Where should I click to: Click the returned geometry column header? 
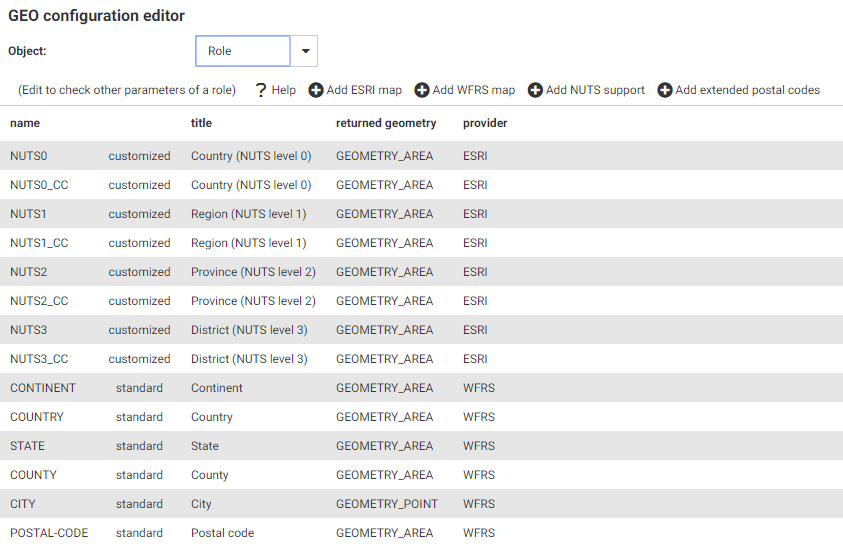tap(386, 123)
